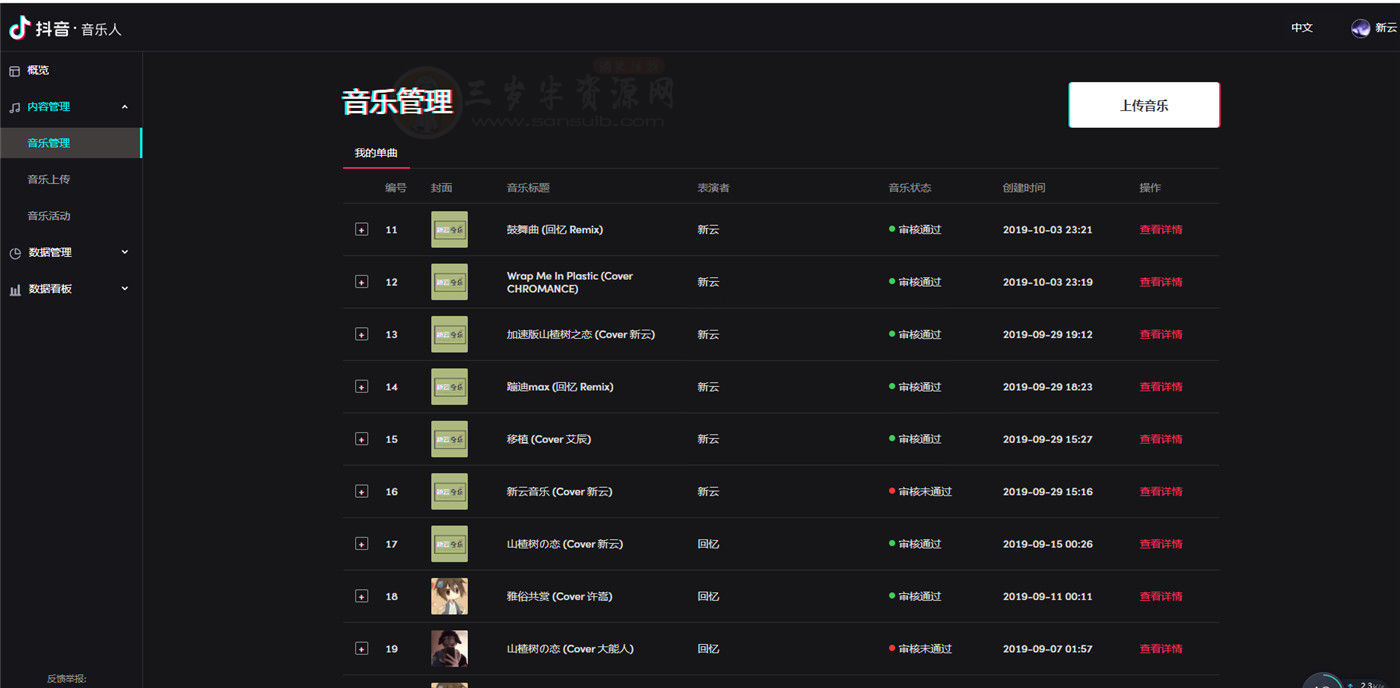Click the 新云 user avatar icon
1400x688 pixels.
coord(1360,28)
